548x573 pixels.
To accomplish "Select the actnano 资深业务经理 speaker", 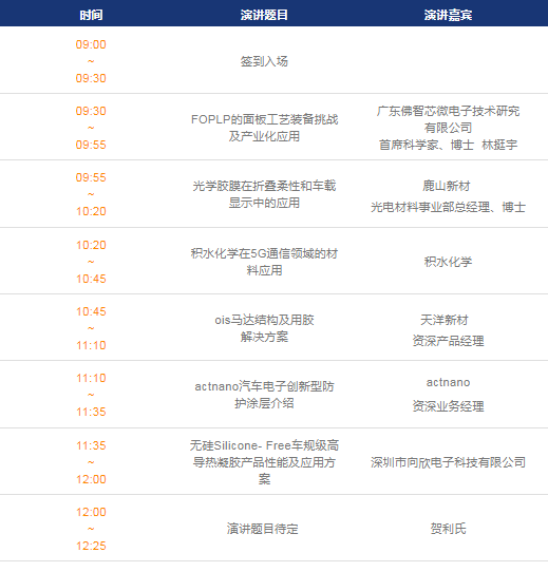I will coord(448,395).
